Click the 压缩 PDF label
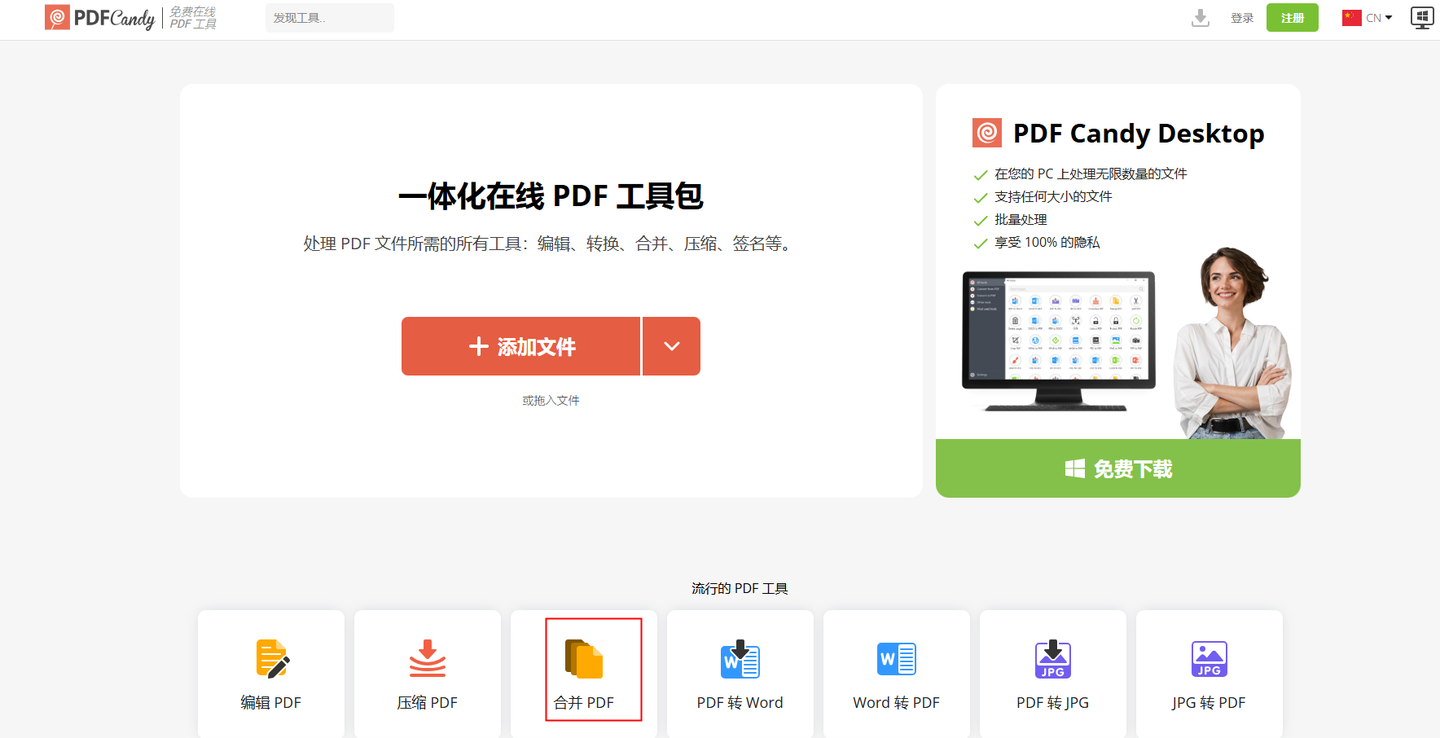The image size is (1440, 738). (x=427, y=702)
